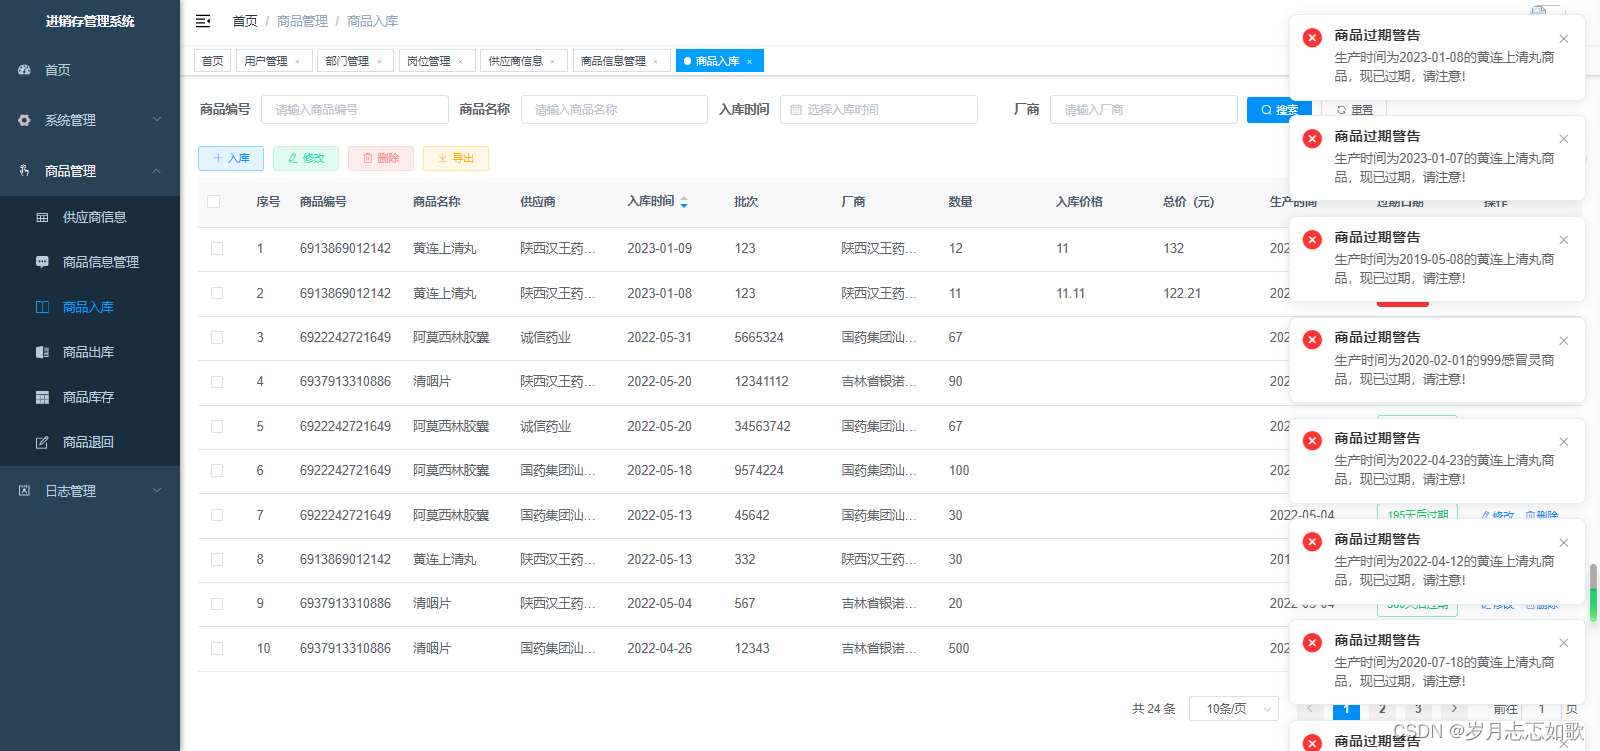Check the row 10 checkbox
The image size is (1600, 751).
pos(217,648)
